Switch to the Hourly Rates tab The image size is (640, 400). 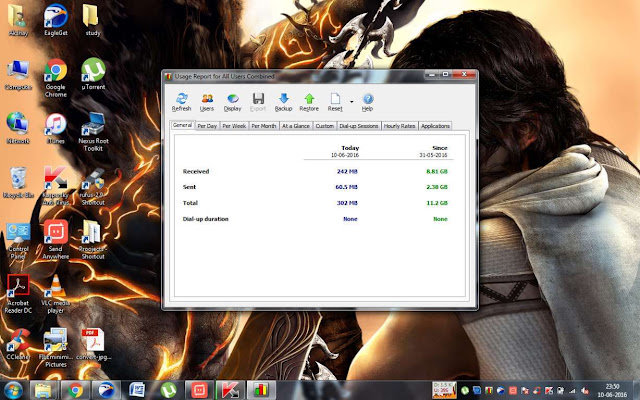[399, 126]
